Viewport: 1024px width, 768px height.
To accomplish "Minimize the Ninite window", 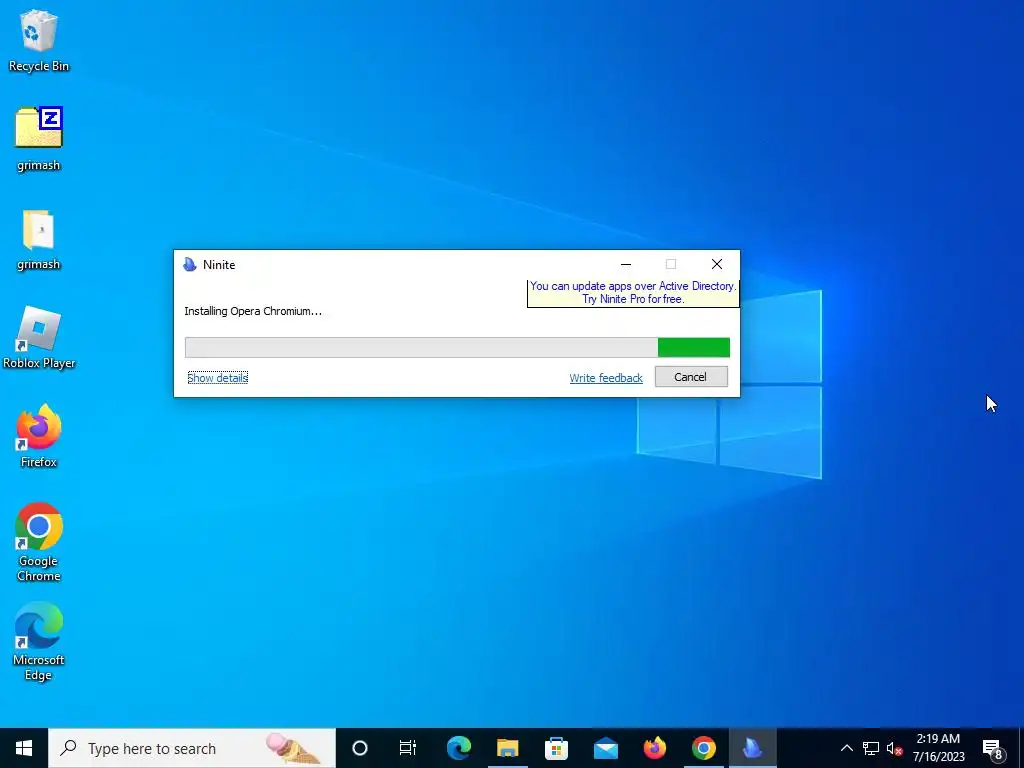I will coord(626,264).
